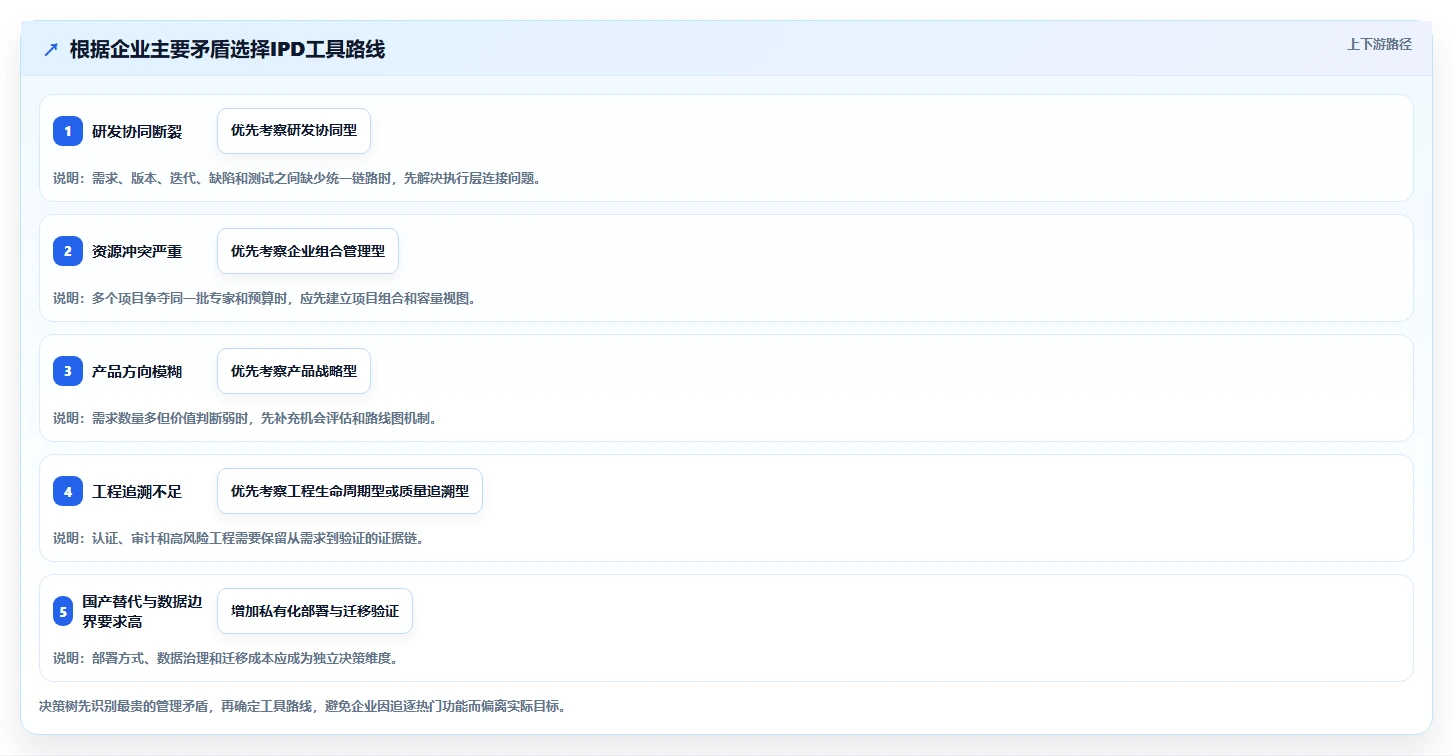Image resolution: width=1453 pixels, height=756 pixels.
Task: Click the 研发协同断裂 heading
Action: [137, 131]
